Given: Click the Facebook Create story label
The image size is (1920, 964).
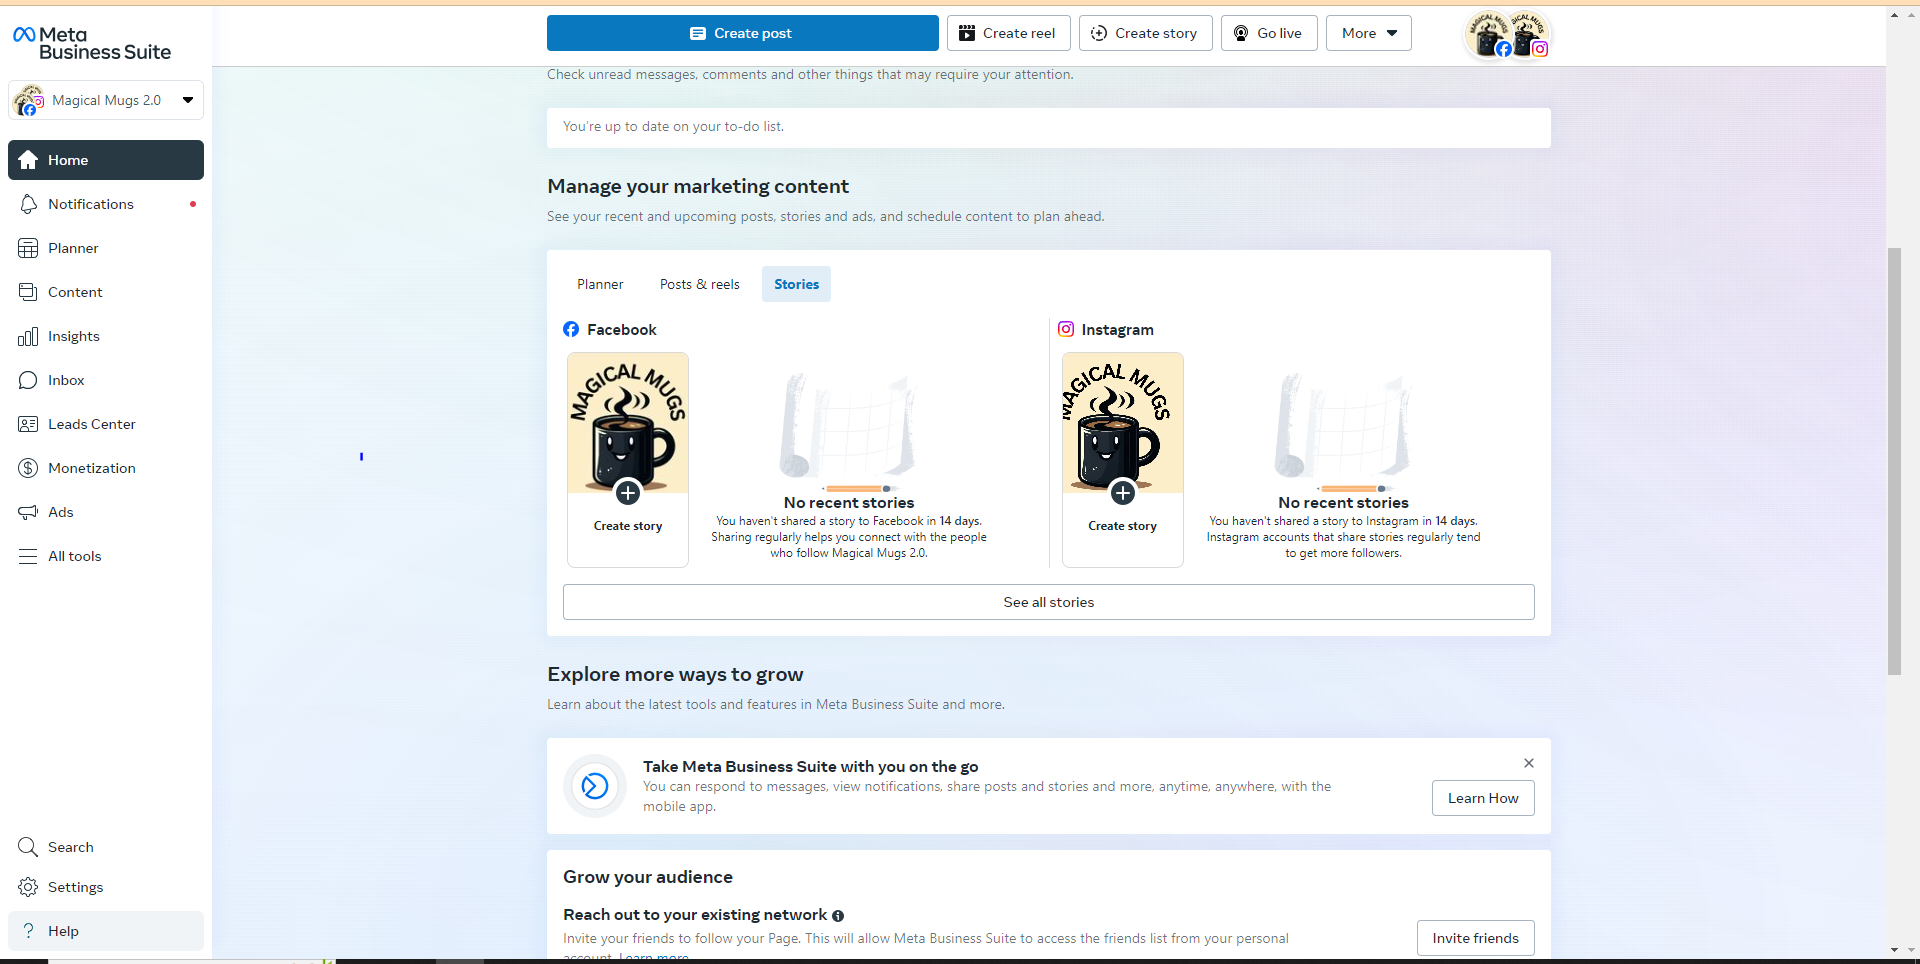Looking at the screenshot, I should tap(628, 526).
